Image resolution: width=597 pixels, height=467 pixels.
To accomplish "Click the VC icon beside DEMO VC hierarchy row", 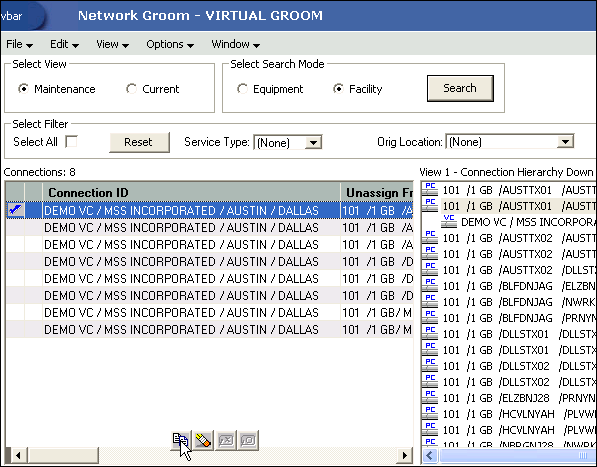I will click(x=449, y=221).
